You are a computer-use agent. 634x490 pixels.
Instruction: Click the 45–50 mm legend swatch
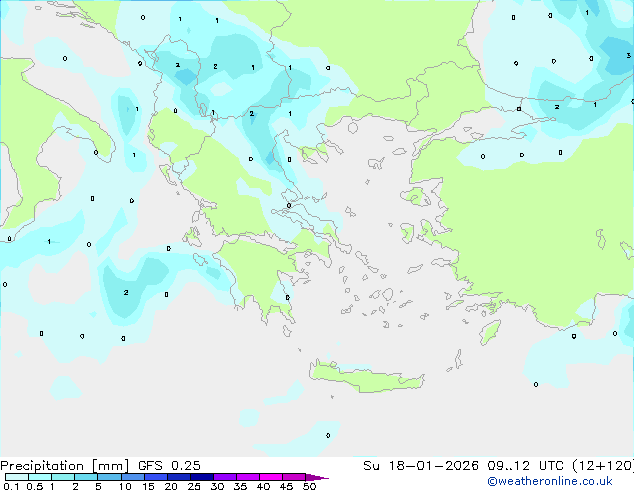click(x=294, y=477)
